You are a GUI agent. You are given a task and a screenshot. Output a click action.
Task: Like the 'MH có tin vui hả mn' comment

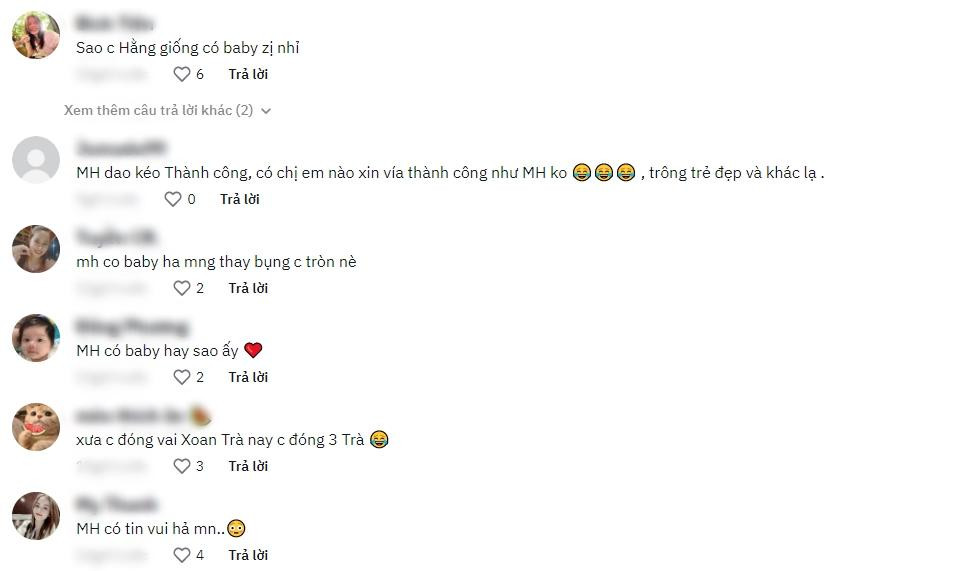[182, 554]
